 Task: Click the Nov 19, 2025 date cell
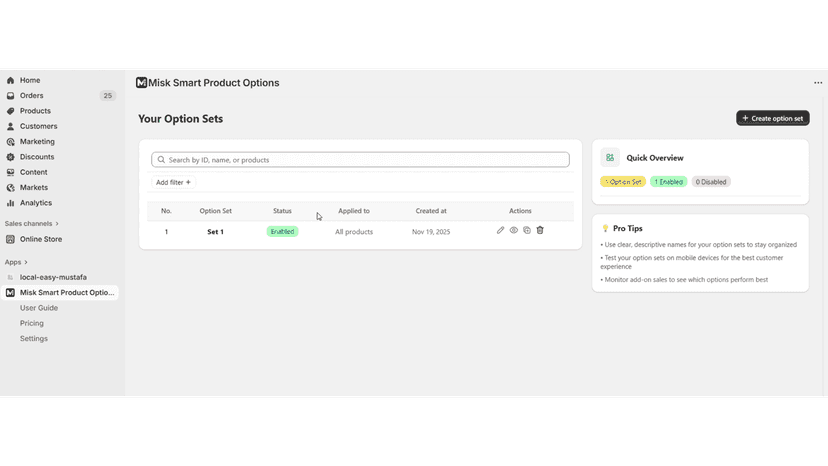tap(431, 232)
